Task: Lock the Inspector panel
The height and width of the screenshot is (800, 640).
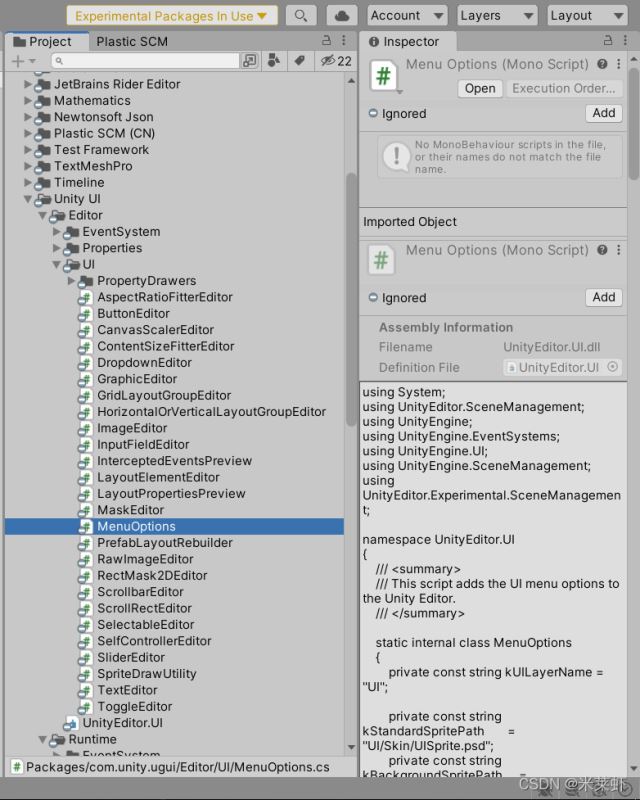Action: [608, 40]
